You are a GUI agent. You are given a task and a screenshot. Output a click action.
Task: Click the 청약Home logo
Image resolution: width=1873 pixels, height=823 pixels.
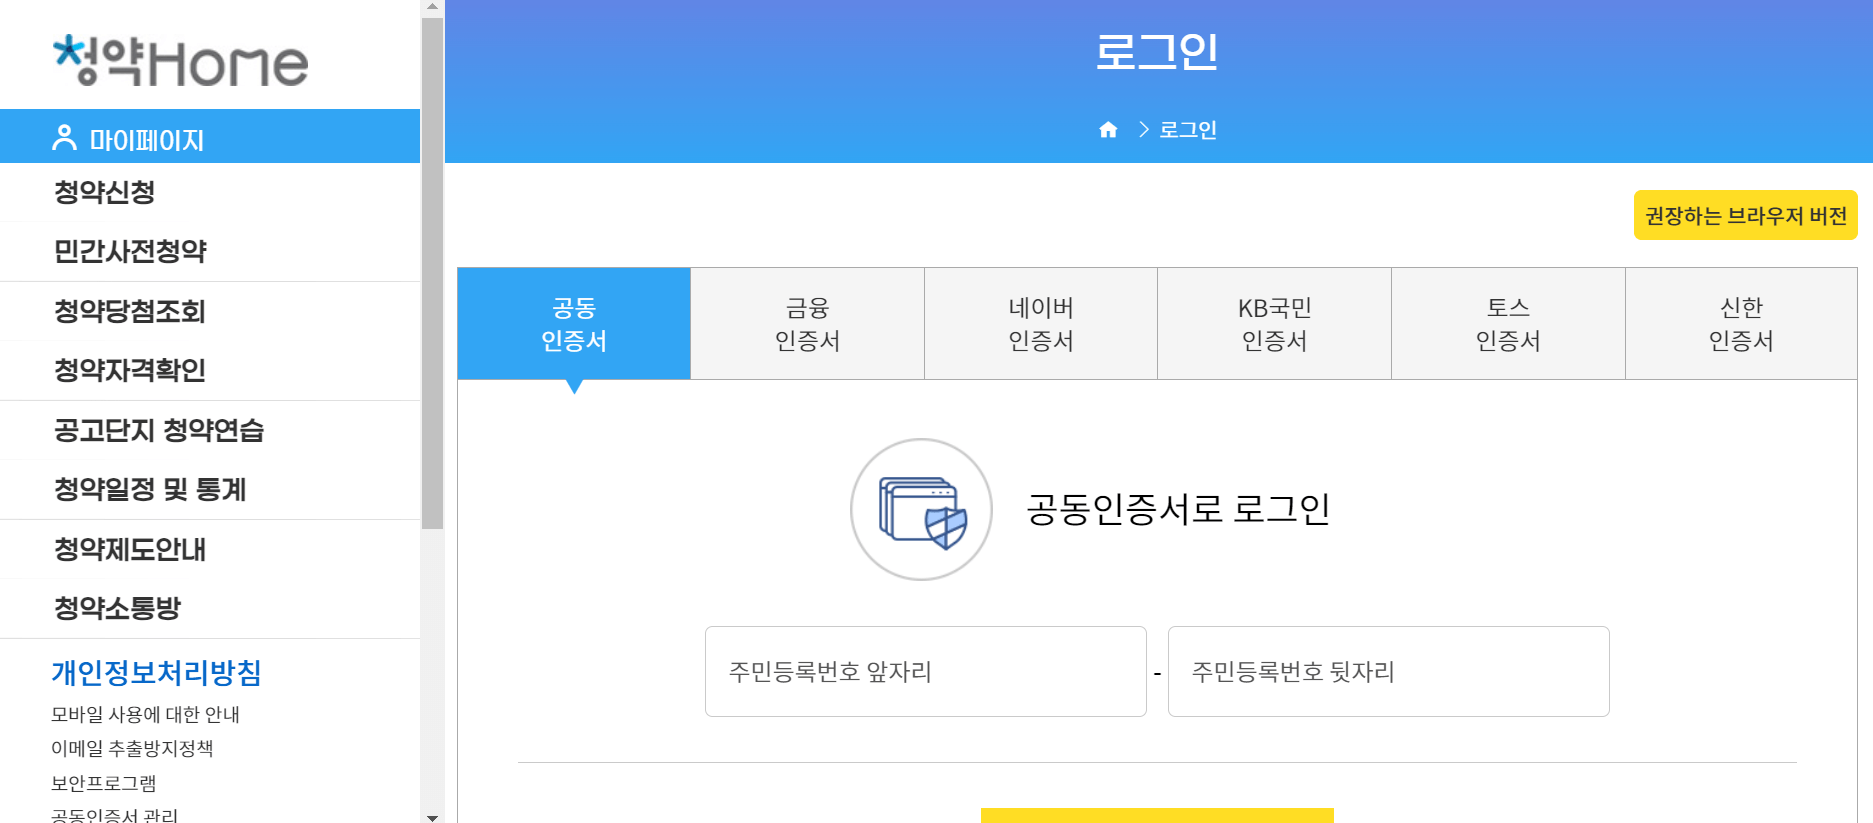181,62
